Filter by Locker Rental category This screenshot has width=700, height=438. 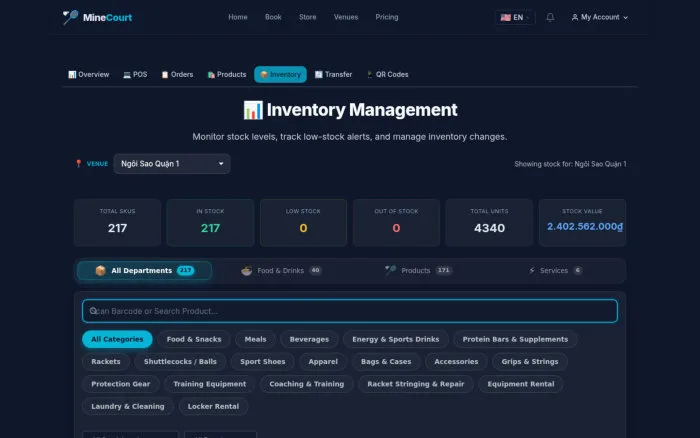click(x=213, y=406)
